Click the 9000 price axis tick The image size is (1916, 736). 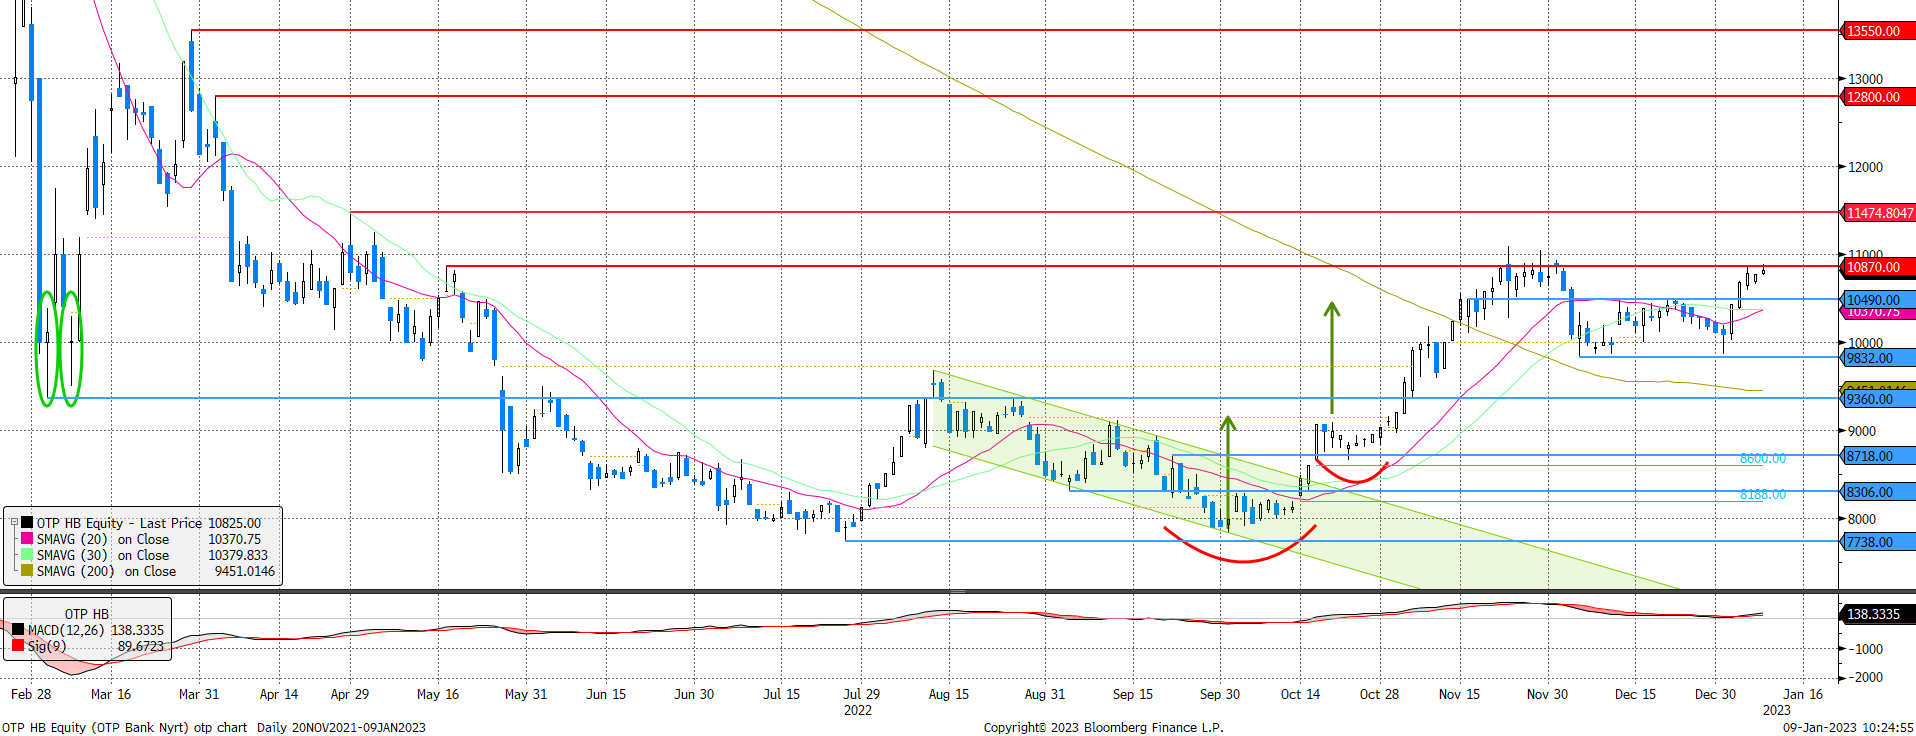(x=1862, y=431)
